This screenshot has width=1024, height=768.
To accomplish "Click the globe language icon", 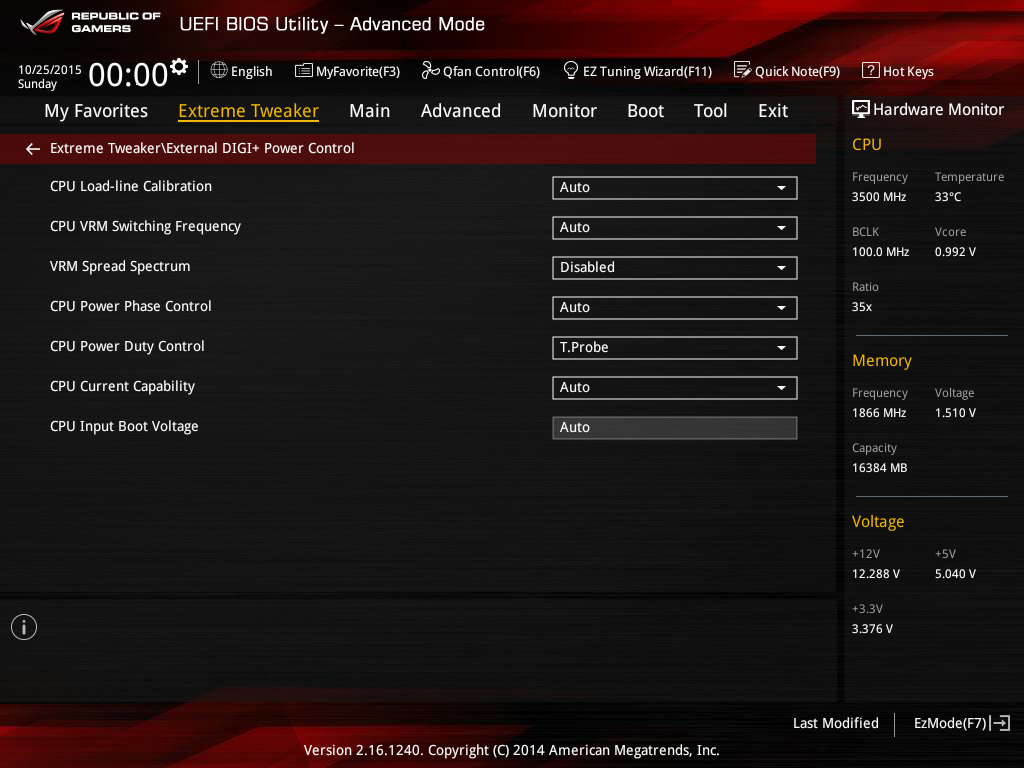I will [x=219, y=70].
